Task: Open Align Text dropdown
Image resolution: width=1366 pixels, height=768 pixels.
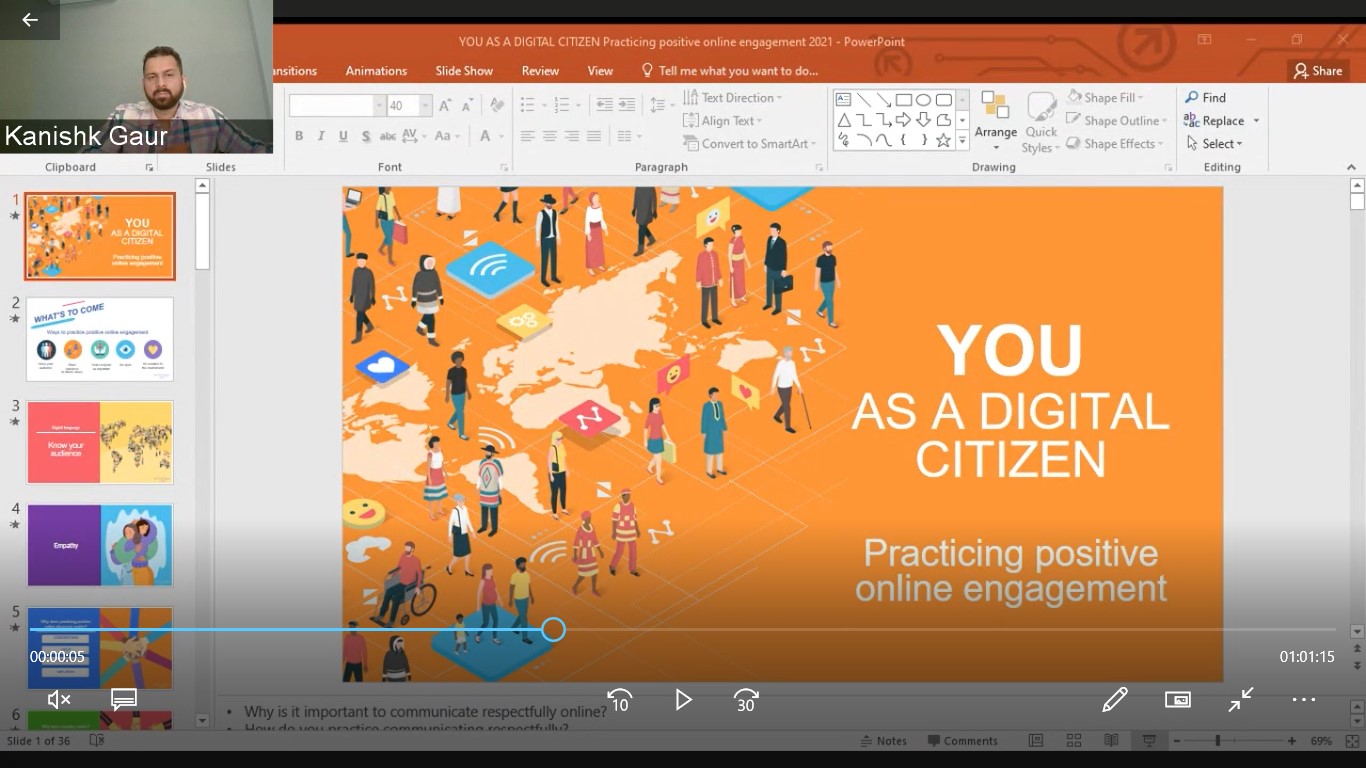Action: (x=723, y=120)
